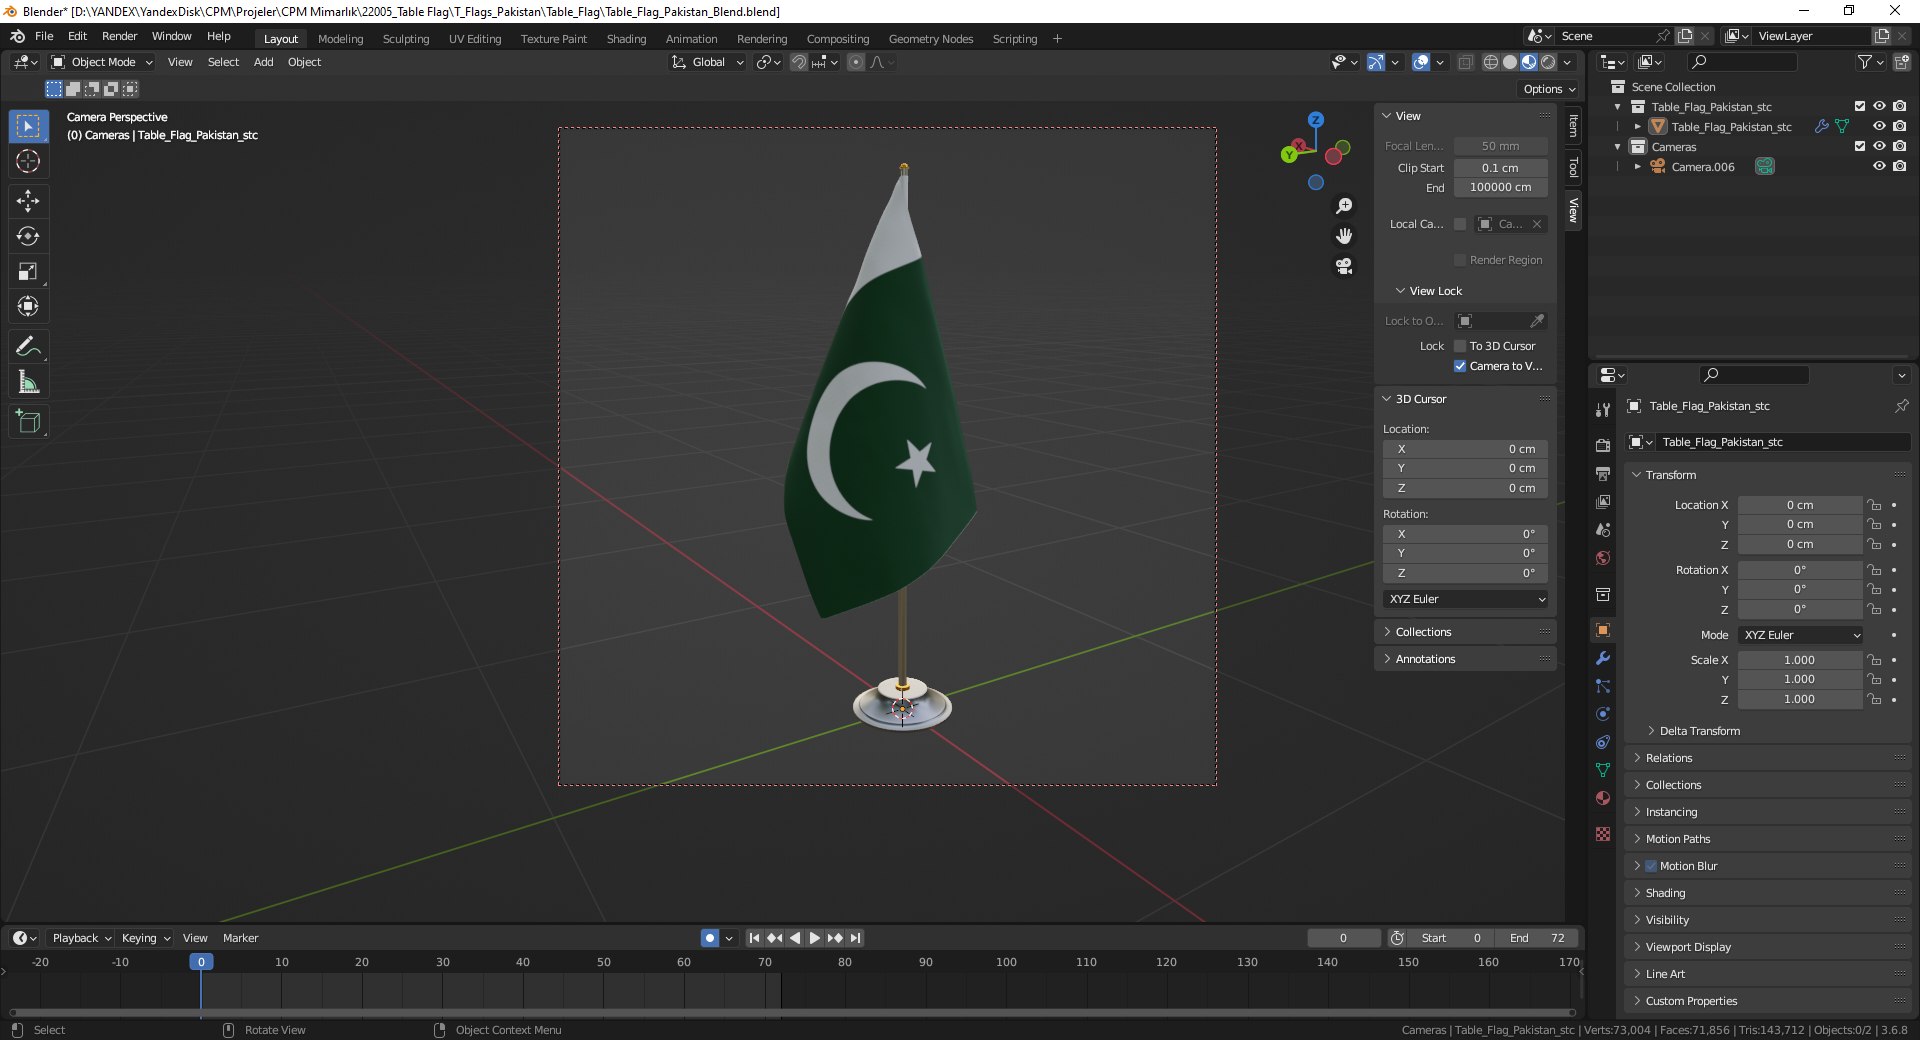1920x1040 pixels.
Task: Switch to the Item sidebar tab
Action: point(1573,126)
